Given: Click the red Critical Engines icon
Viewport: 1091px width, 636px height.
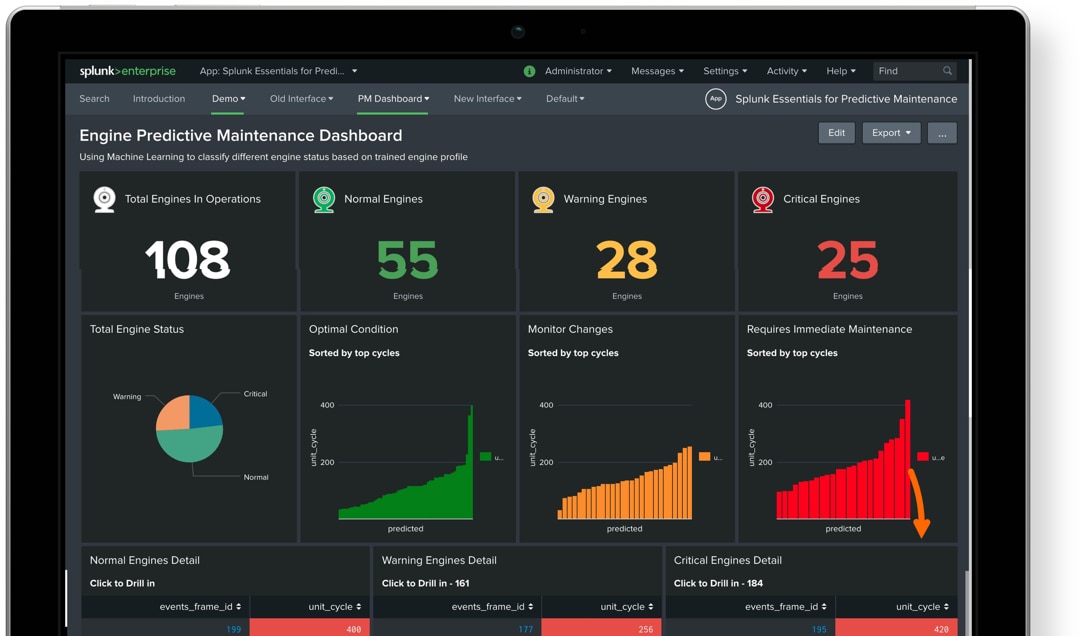Looking at the screenshot, I should click(763, 199).
